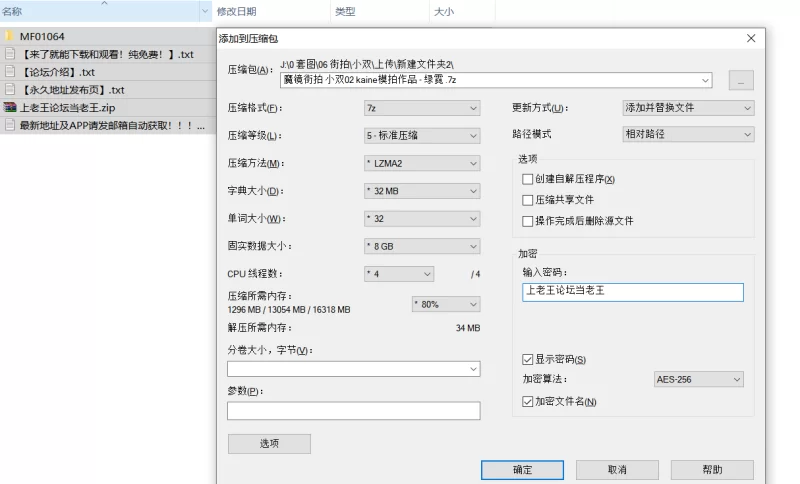This screenshot has height=484, width=800.
Task: Click the text file icon beside 【论坛介绍】.txt
Action: [9, 72]
